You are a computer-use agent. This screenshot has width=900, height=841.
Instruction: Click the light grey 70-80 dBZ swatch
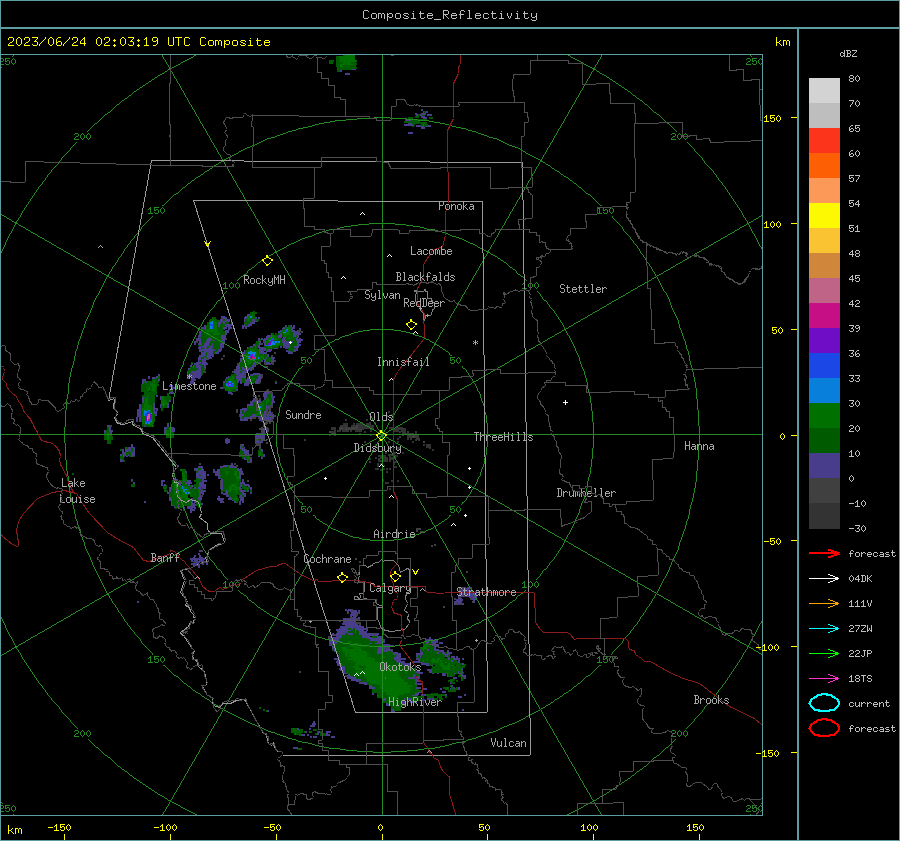(x=824, y=91)
